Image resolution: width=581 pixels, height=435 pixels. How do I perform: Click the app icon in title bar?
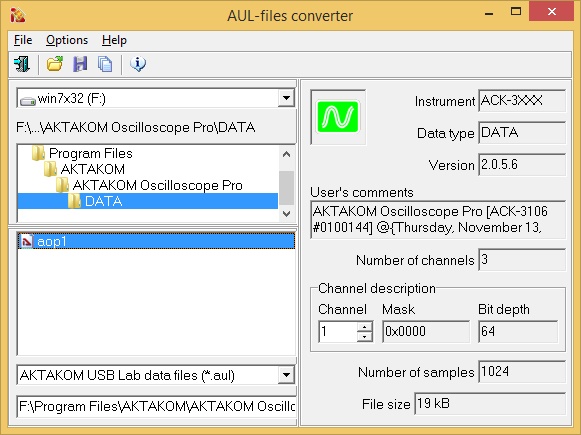[x=17, y=15]
